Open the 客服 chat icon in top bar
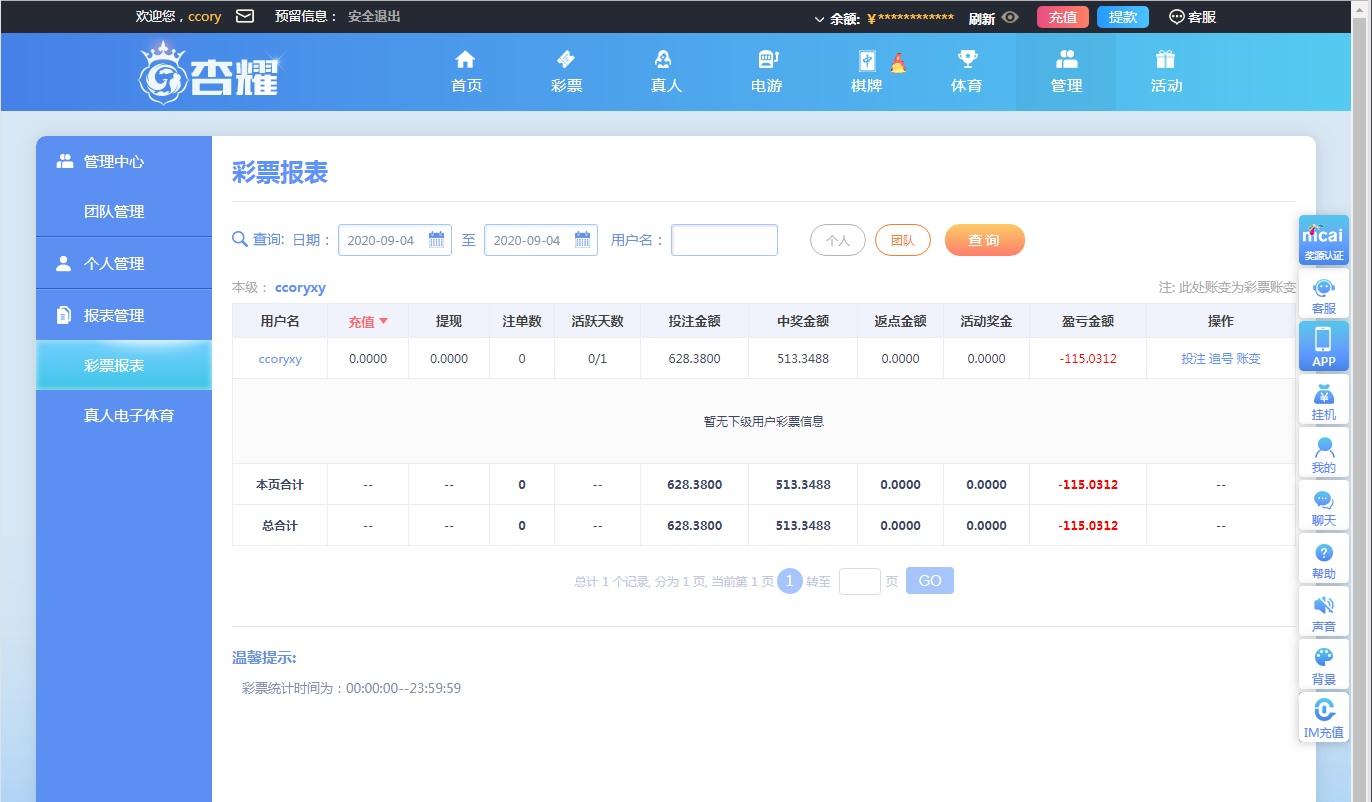The image size is (1372, 802). tap(1177, 17)
